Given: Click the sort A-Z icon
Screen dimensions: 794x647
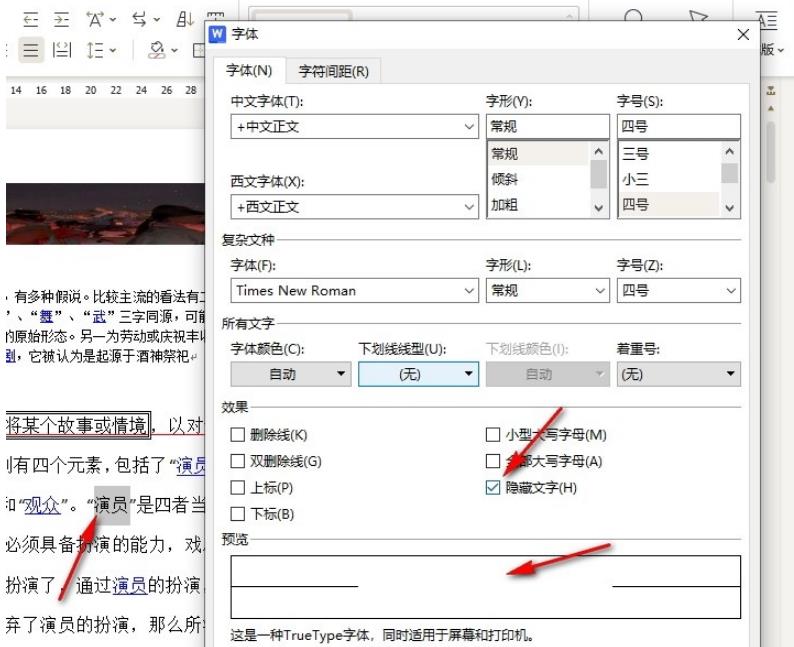Looking at the screenshot, I should click(185, 20).
